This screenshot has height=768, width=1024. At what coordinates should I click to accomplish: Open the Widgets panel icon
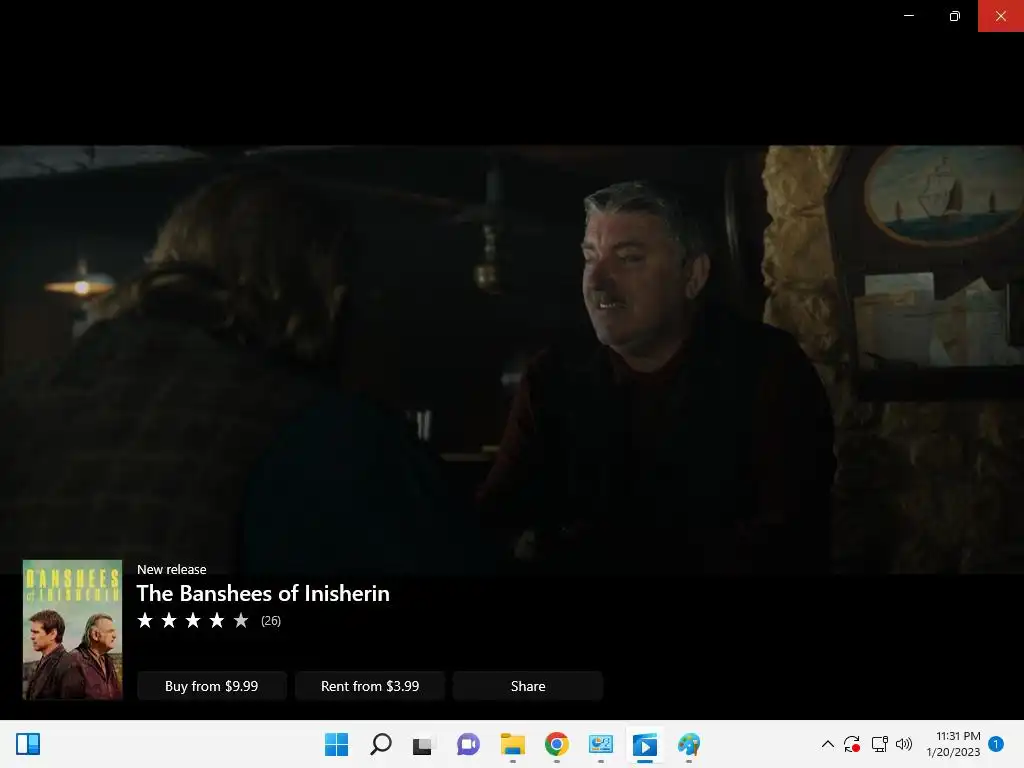point(28,744)
